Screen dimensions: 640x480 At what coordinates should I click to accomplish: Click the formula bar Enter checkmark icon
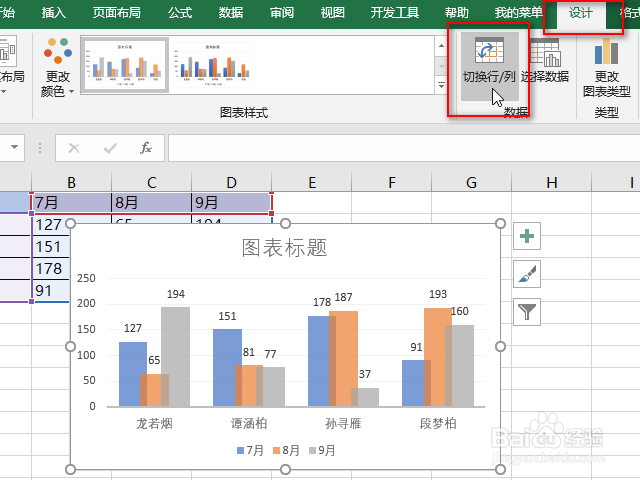(x=110, y=148)
